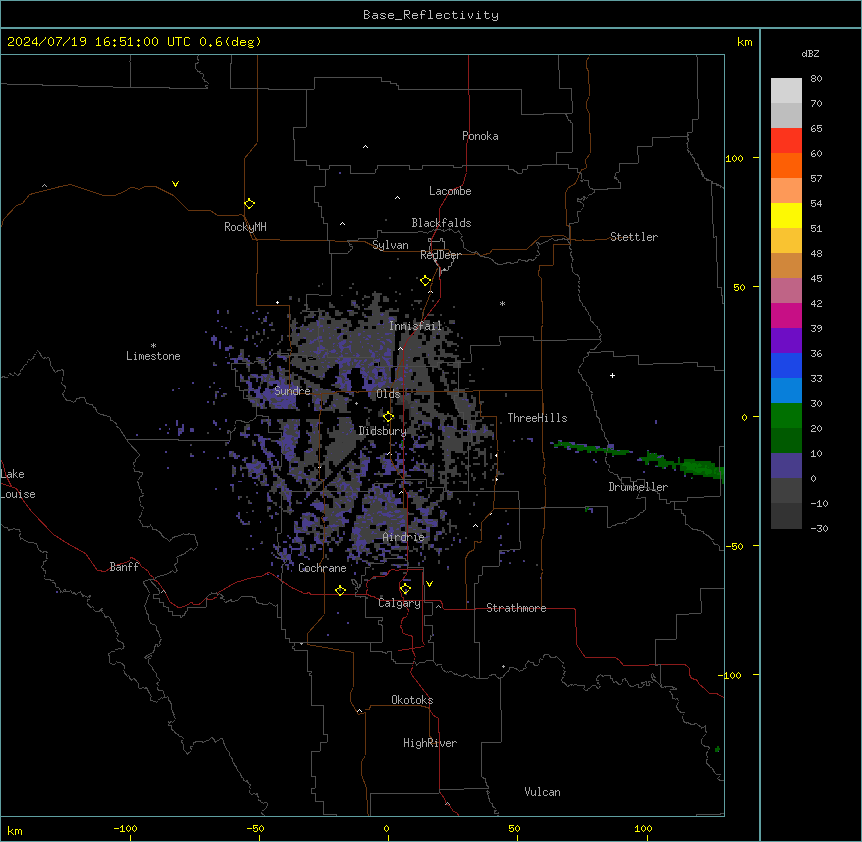862x842 pixels.
Task: Click the light gray 80-70 dBZ swatch
Action: point(786,90)
